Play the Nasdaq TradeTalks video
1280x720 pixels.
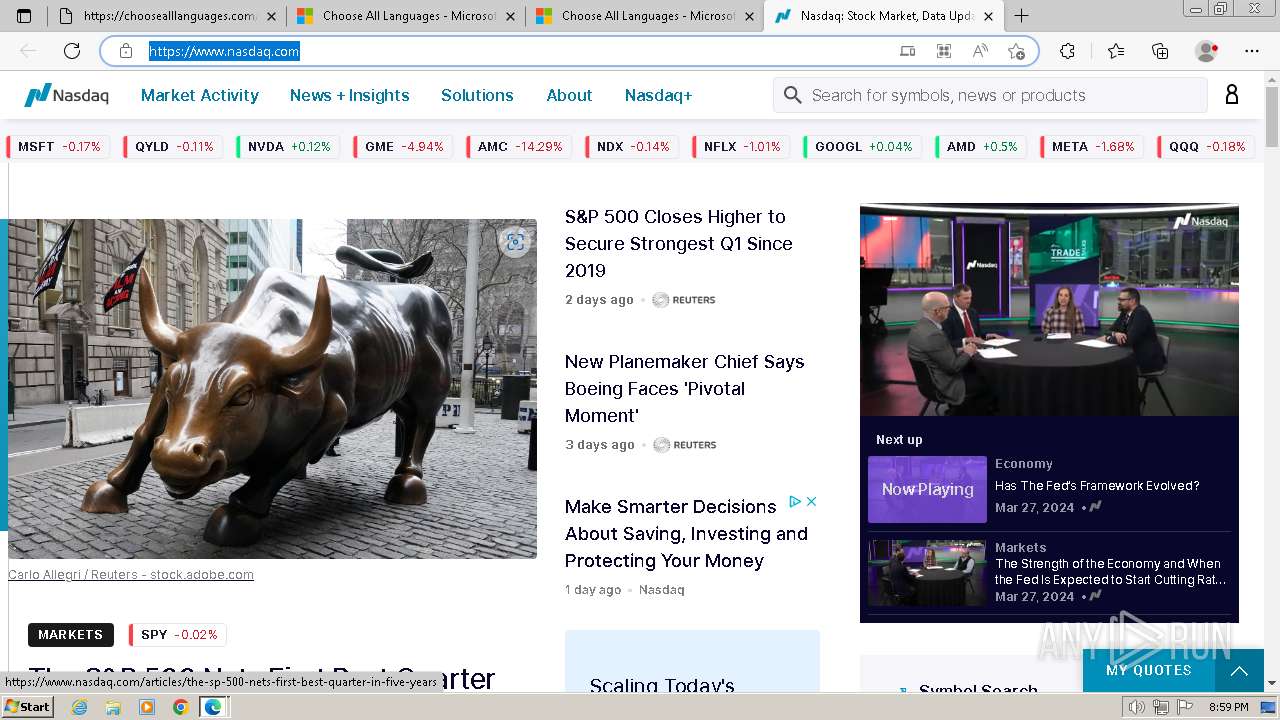click(1049, 310)
